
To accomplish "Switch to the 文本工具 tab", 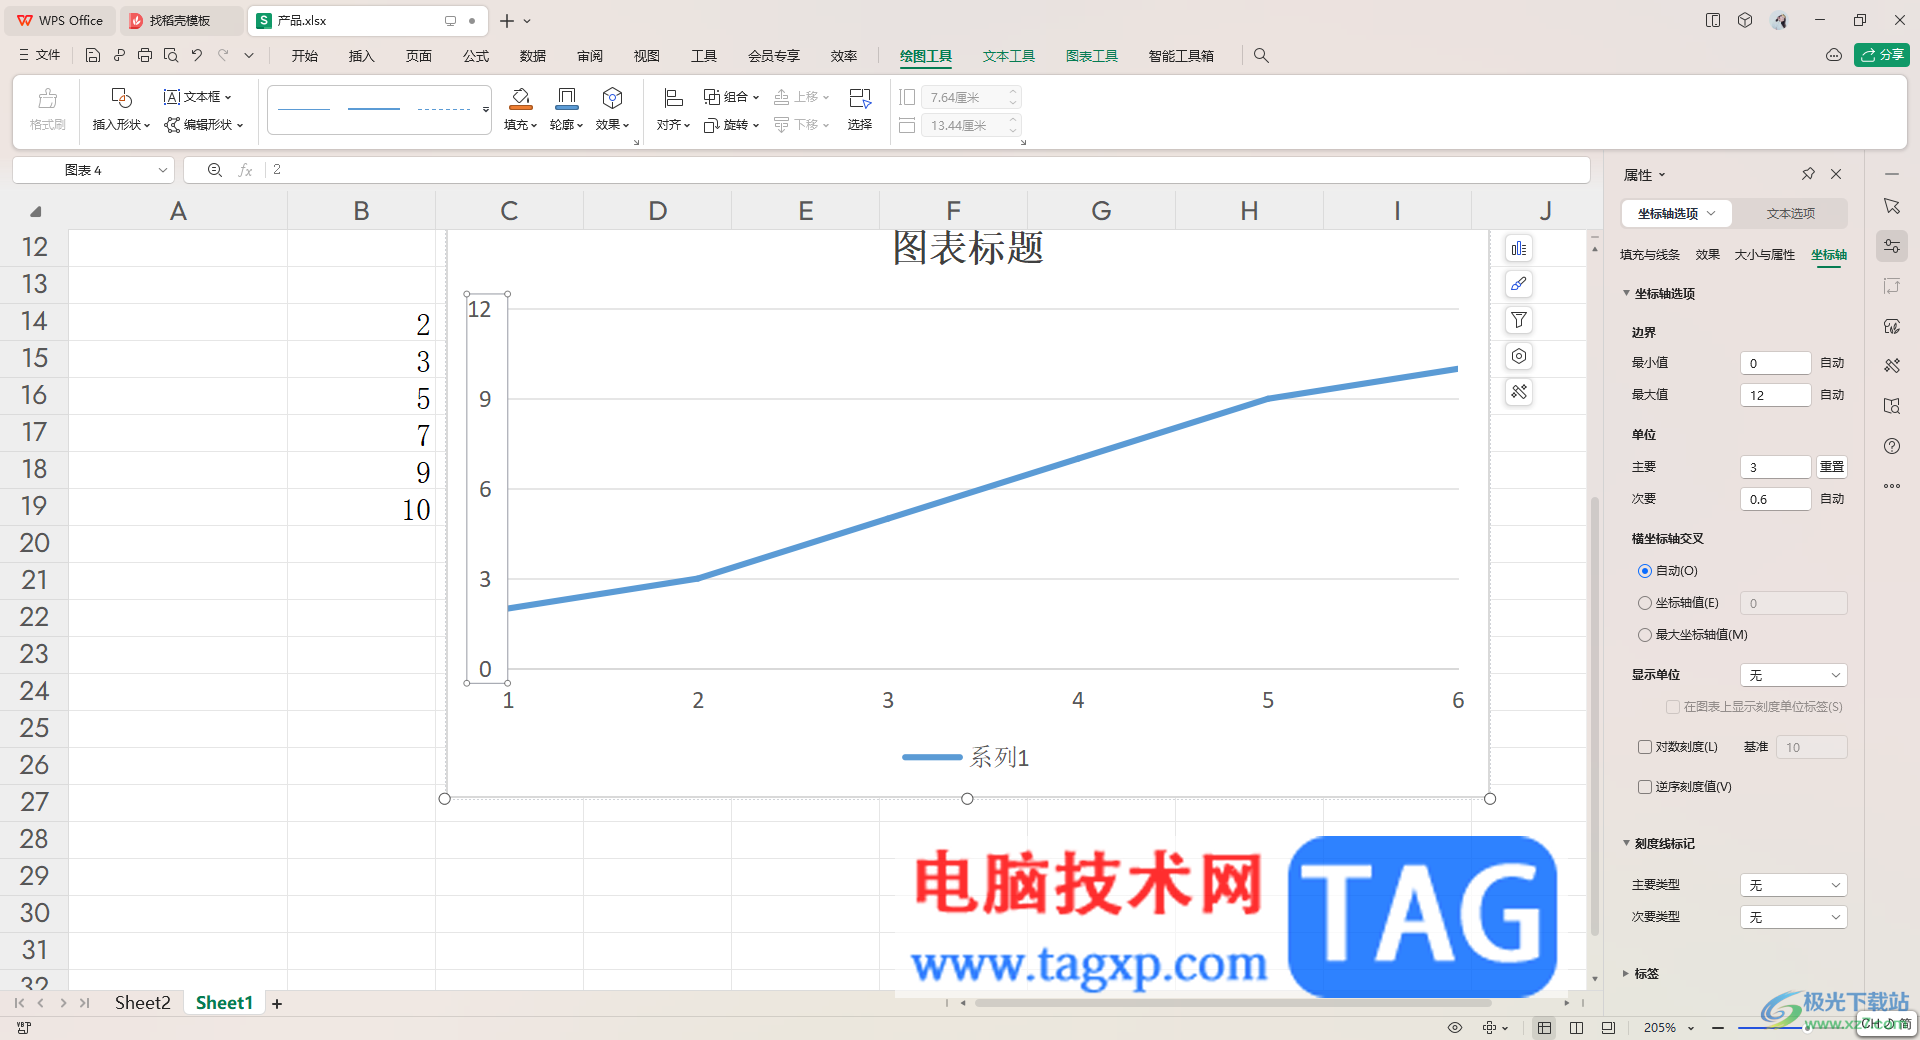I will coord(1009,56).
